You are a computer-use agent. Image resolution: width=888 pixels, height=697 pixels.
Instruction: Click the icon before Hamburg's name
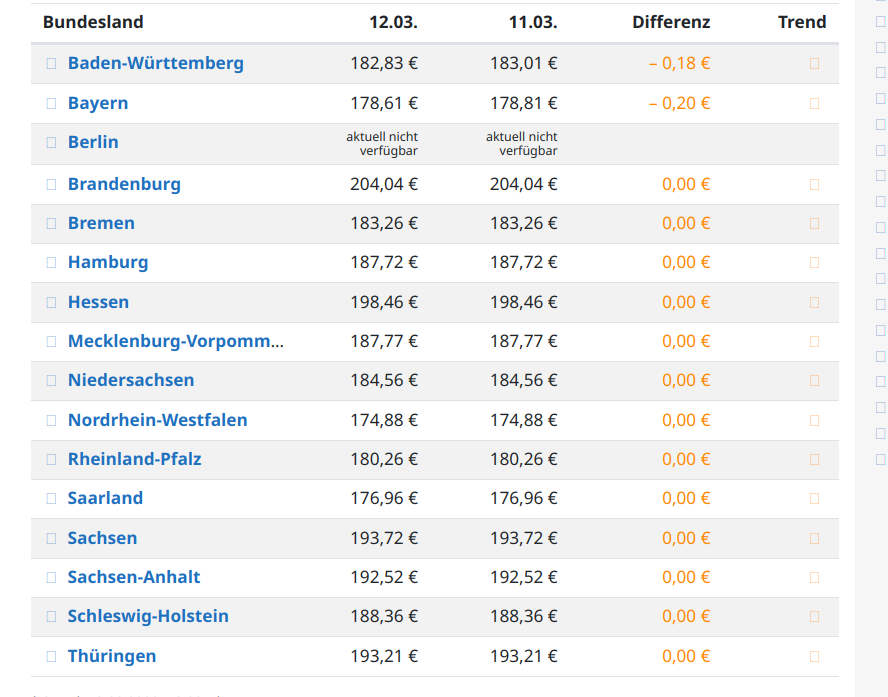(x=52, y=263)
